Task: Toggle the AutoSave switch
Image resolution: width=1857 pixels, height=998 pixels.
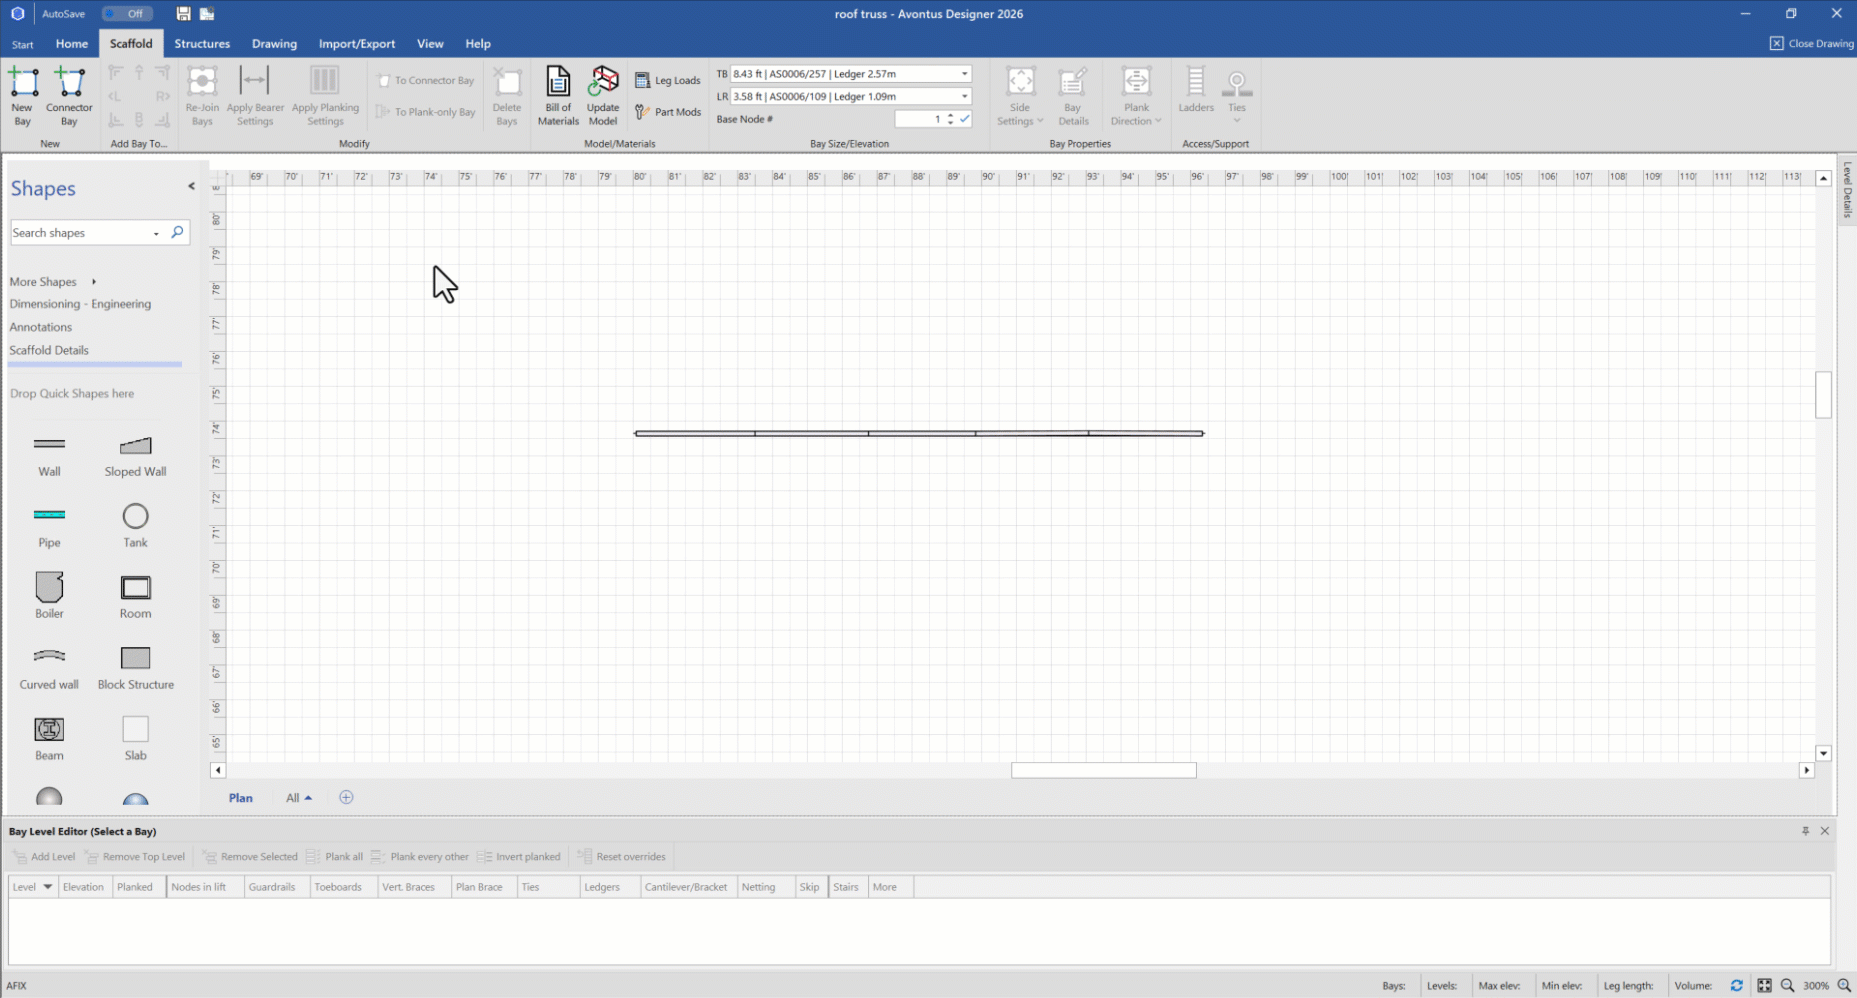Action: pyautogui.click(x=127, y=14)
